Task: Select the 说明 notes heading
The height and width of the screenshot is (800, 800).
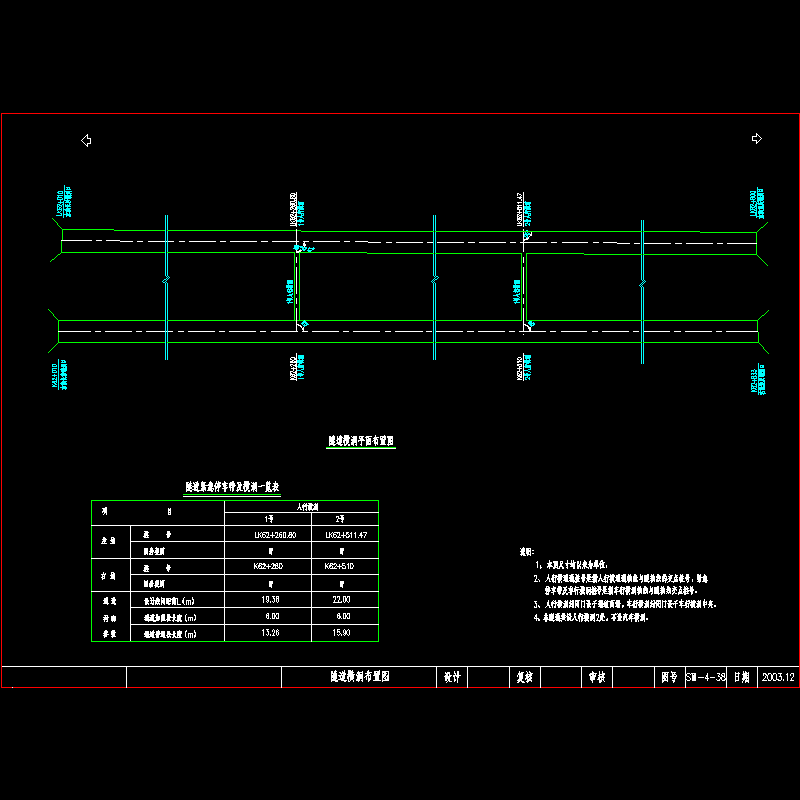Action: 528,552
